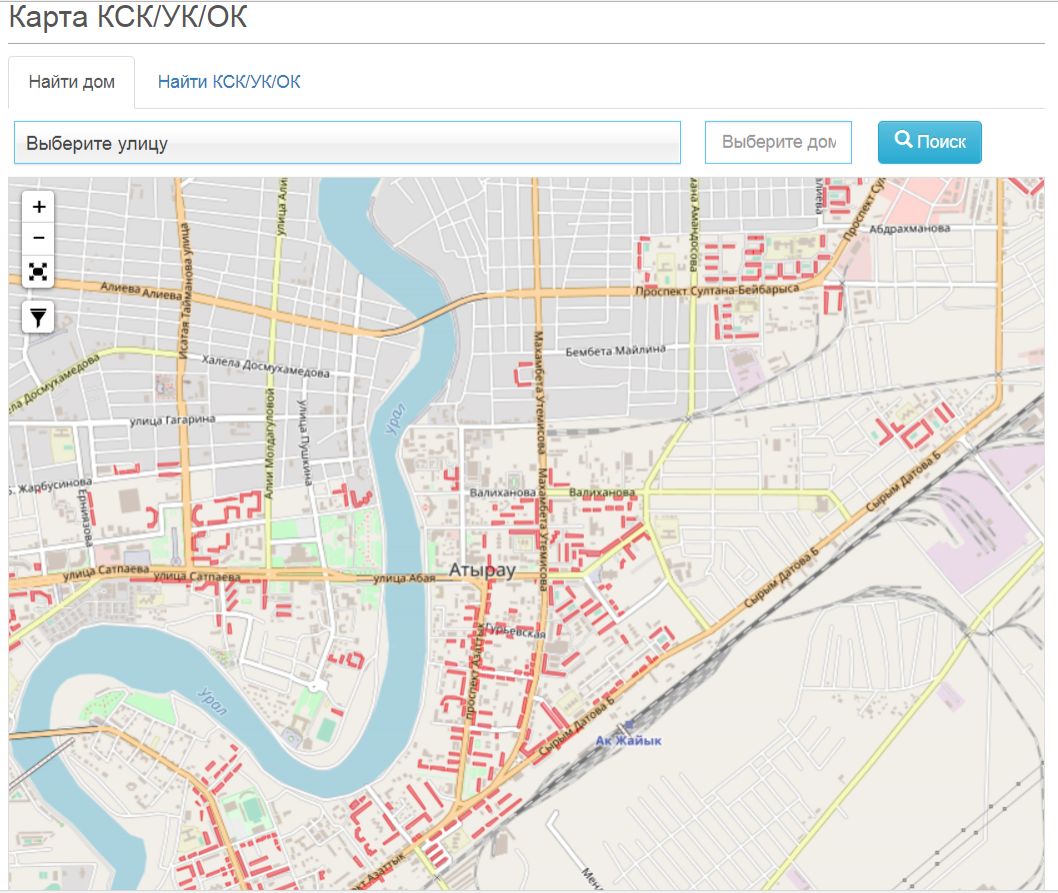
Task: Open the Выберите дом house selector
Action: click(x=778, y=143)
